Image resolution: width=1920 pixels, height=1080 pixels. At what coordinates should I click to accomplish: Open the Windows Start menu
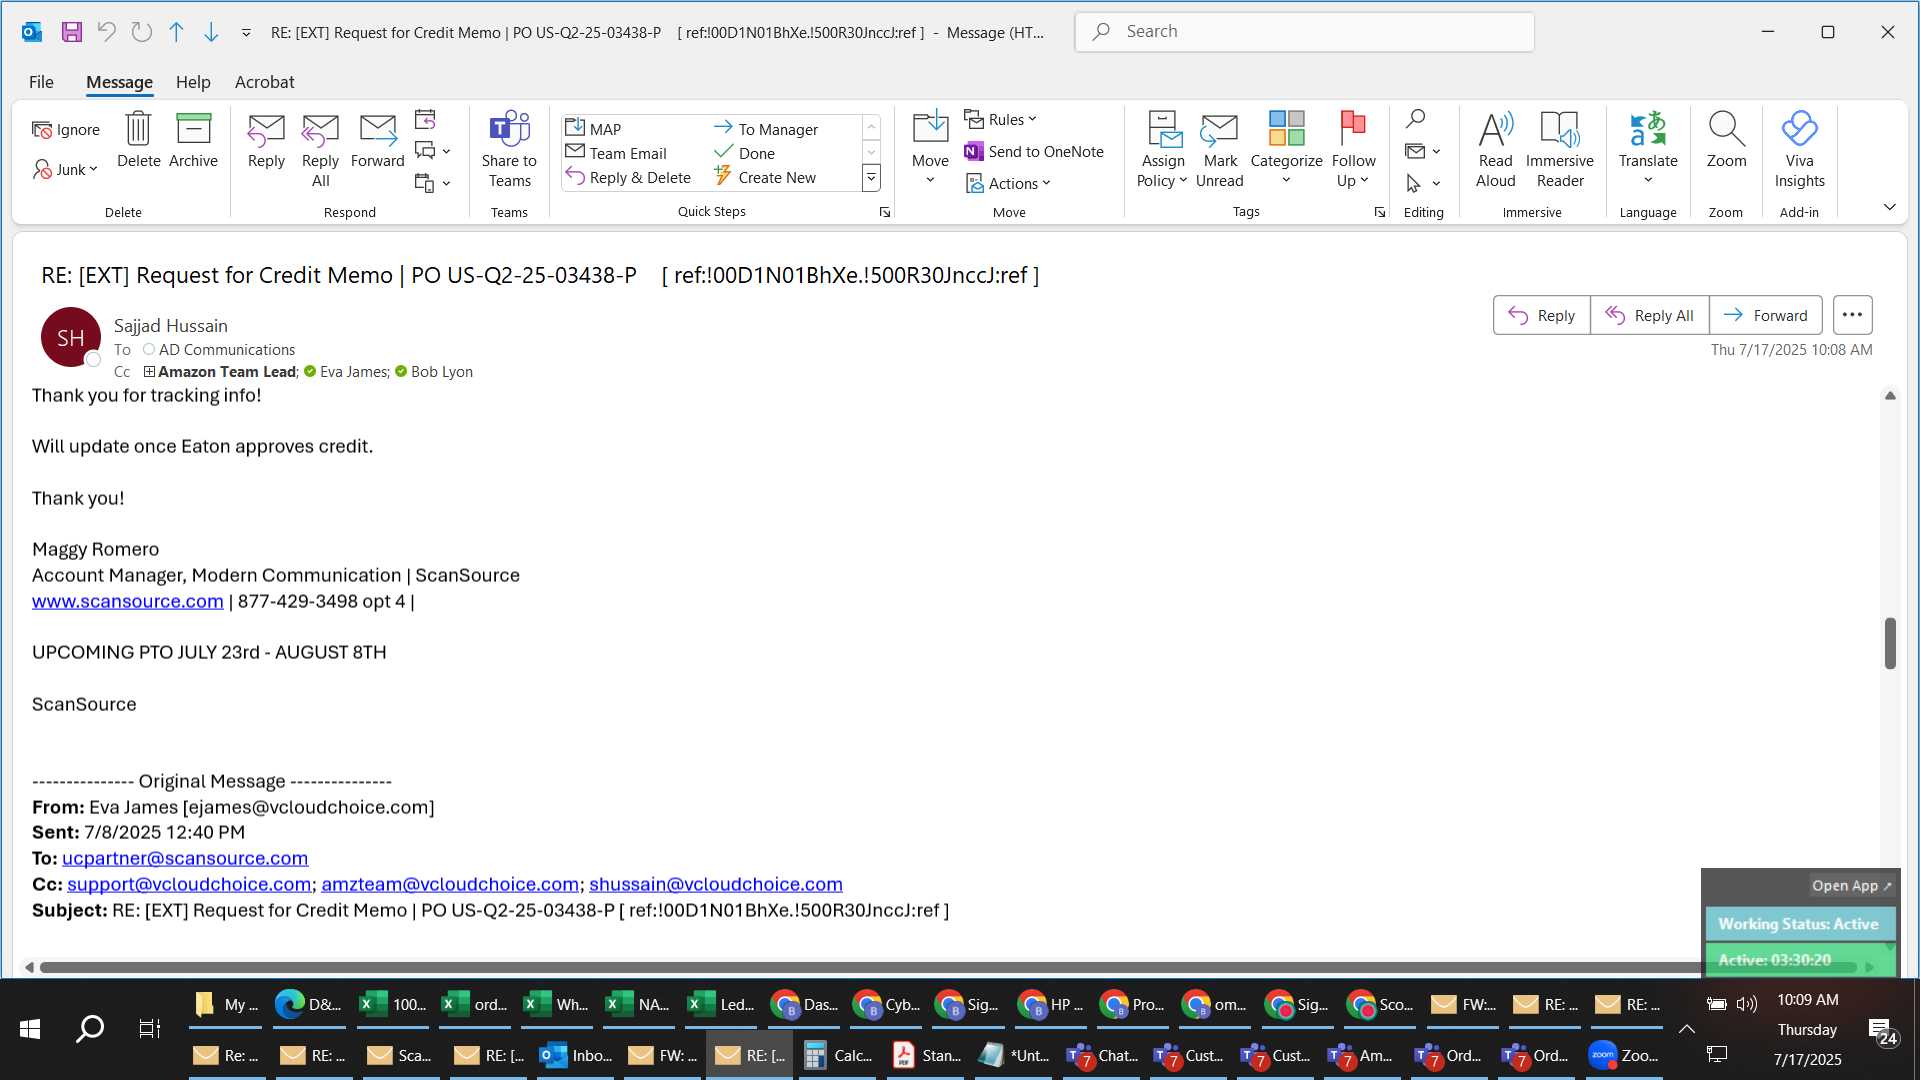coord(30,1028)
